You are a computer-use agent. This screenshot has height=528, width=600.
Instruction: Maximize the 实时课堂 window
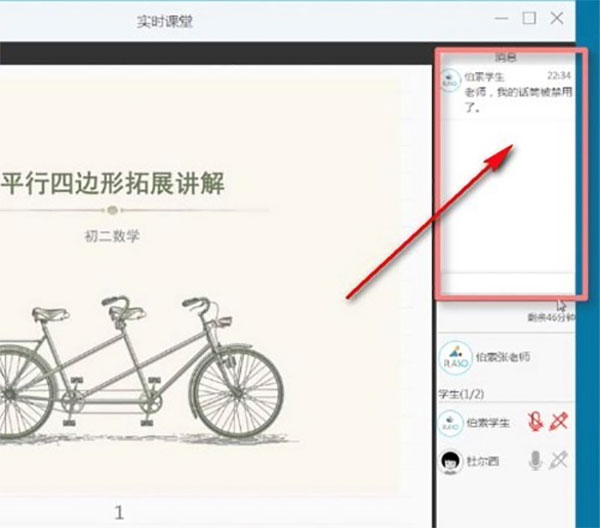click(529, 18)
